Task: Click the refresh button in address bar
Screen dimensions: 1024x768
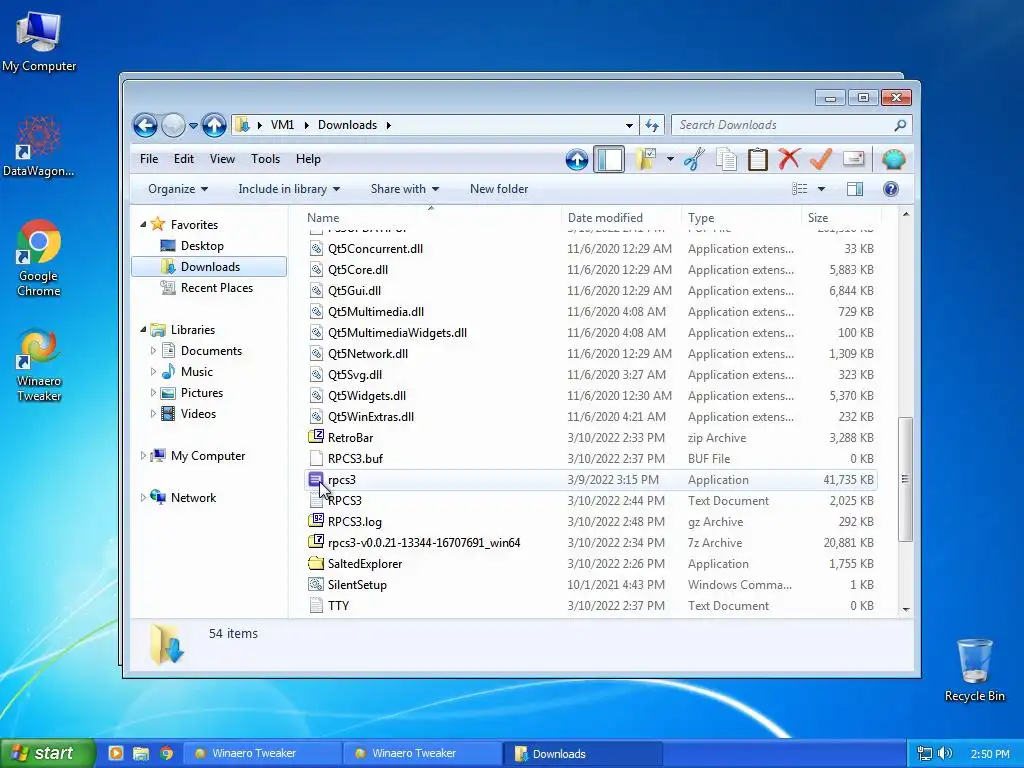Action: pos(652,125)
